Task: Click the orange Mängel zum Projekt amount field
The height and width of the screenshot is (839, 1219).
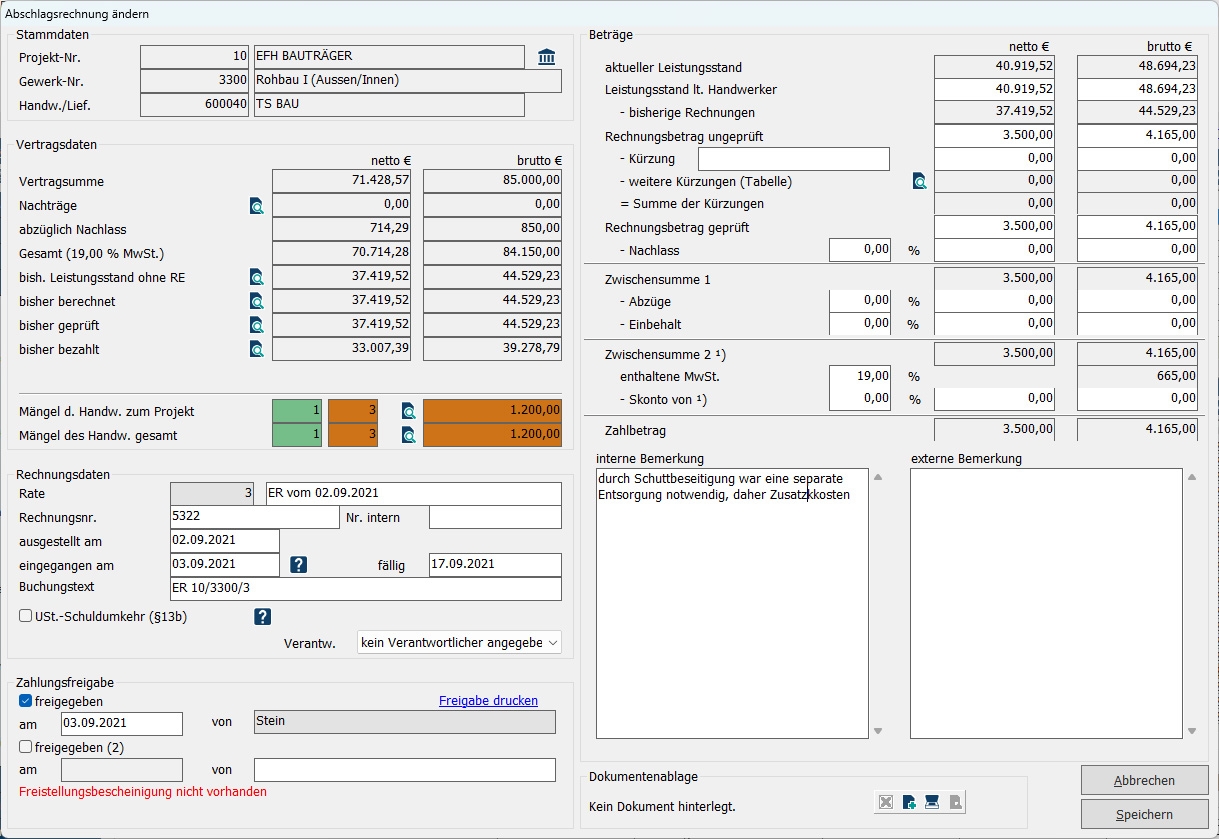Action: click(492, 411)
